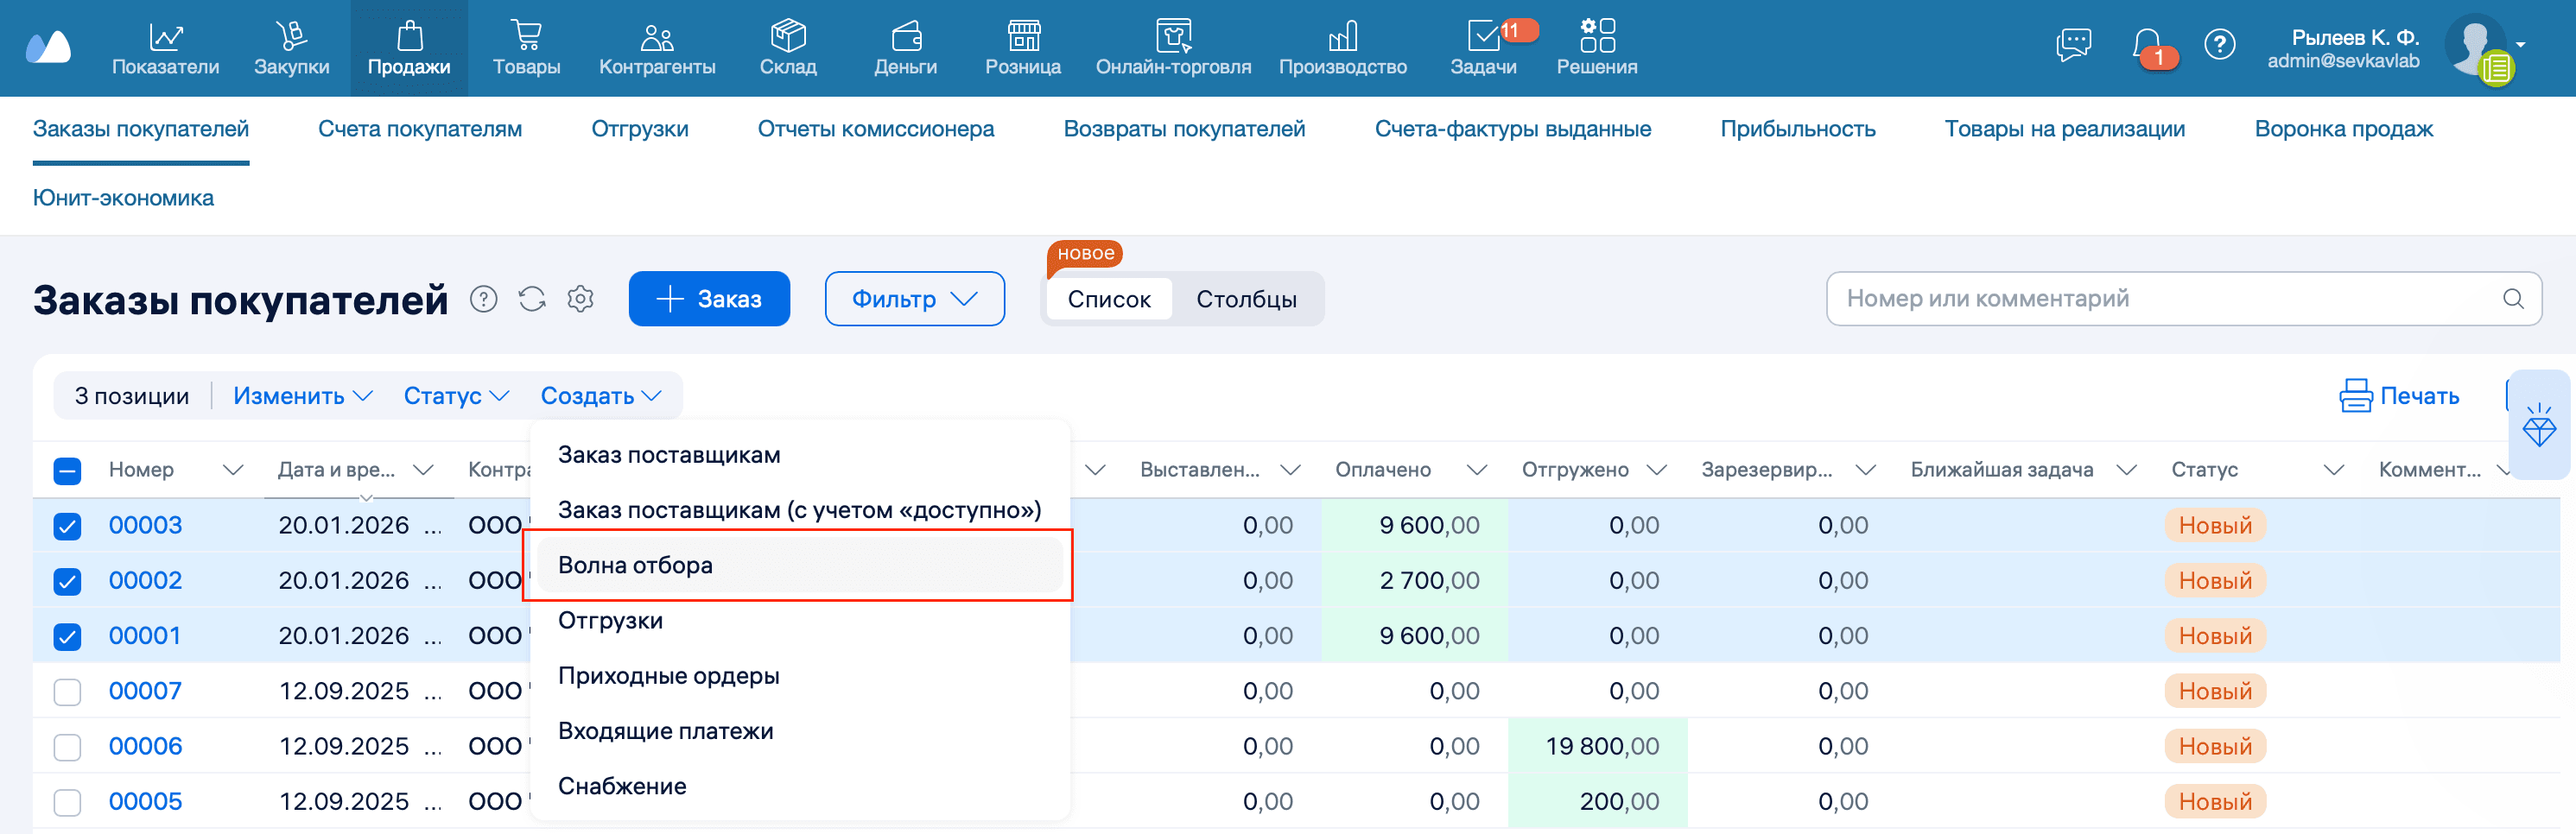Open the Фильтр dropdown

pos(913,298)
